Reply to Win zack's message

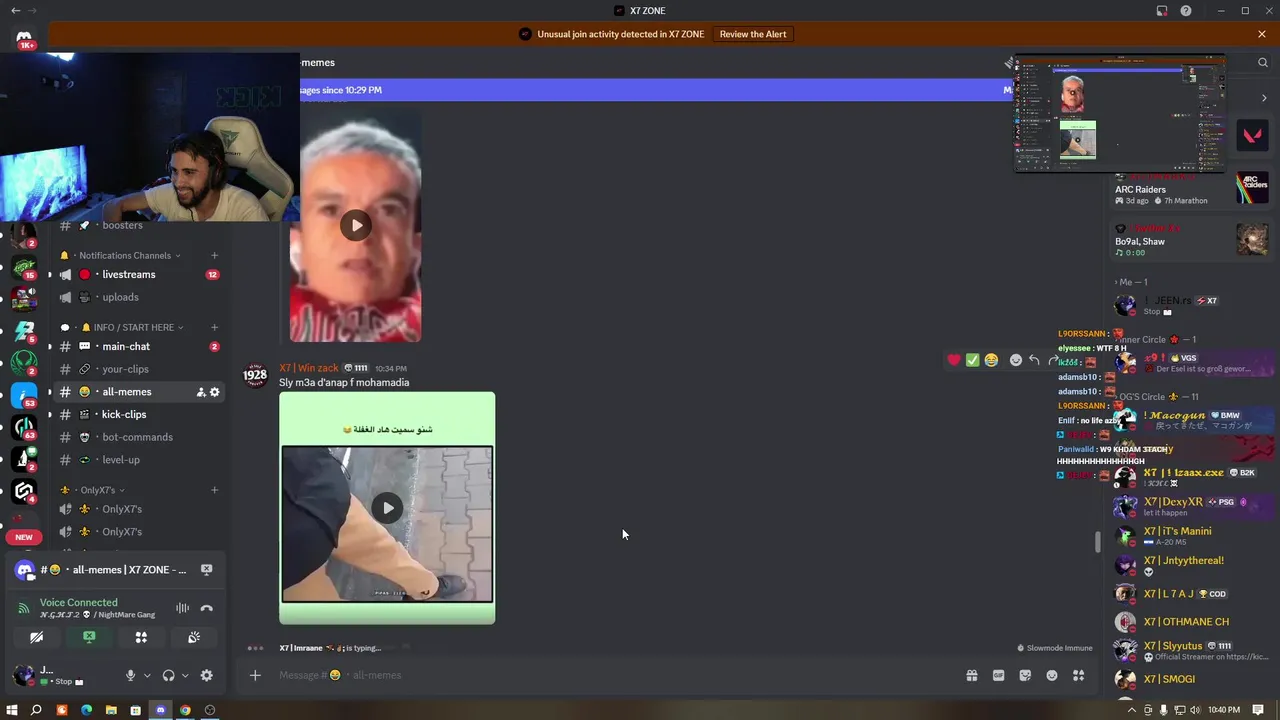coord(1034,360)
